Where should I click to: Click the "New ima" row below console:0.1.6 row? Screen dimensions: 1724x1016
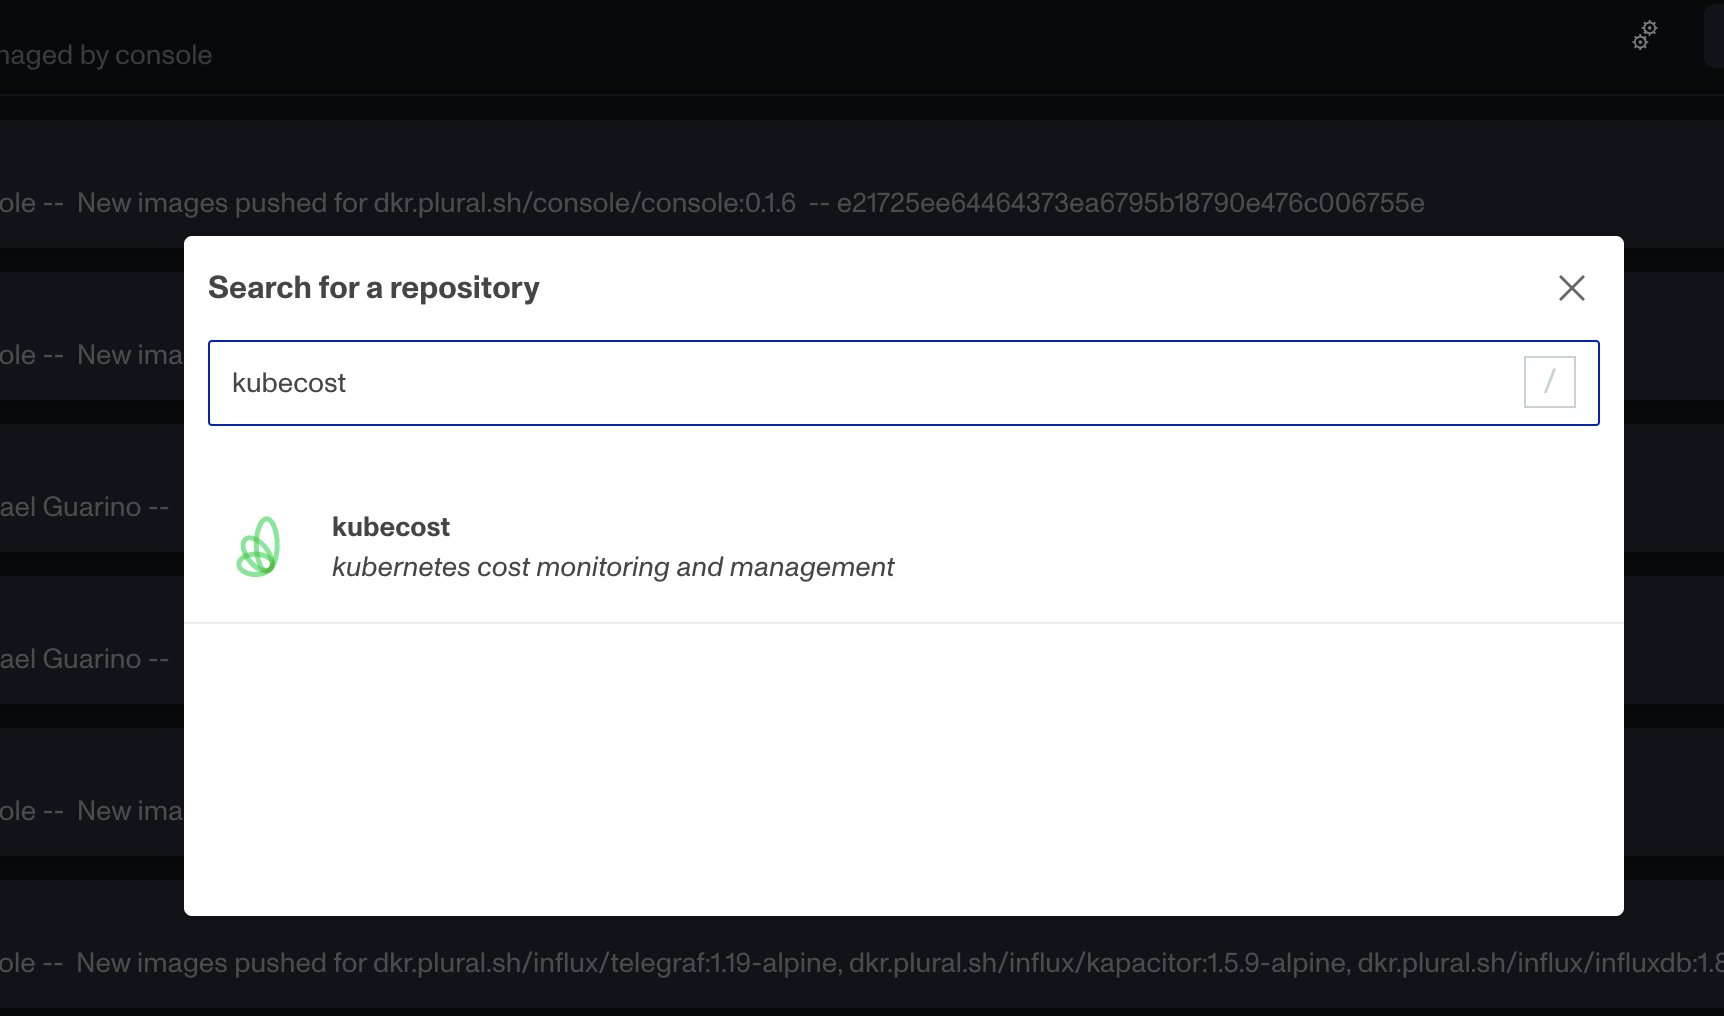pyautogui.click(x=129, y=355)
